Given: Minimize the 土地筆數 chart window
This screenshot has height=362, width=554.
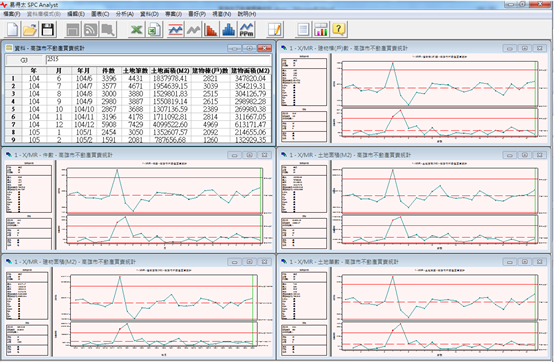Looking at the screenshot, I should 509,262.
